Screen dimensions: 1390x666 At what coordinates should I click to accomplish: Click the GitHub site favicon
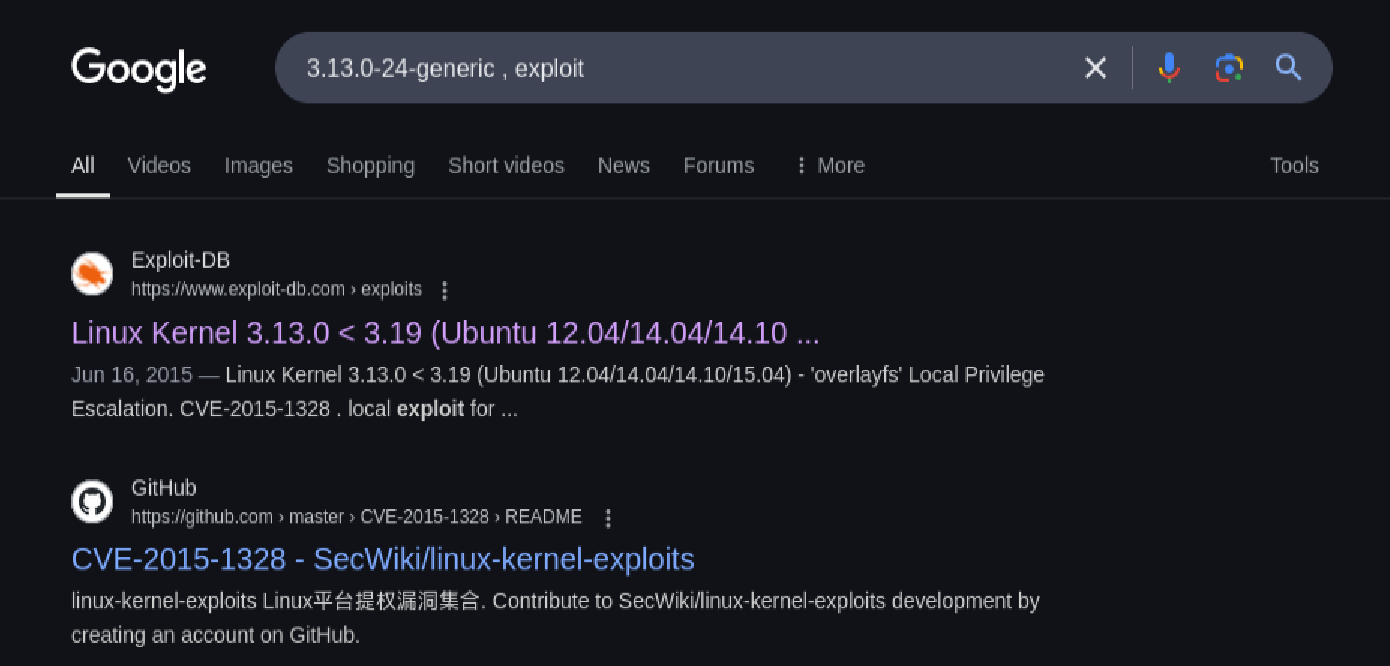pyautogui.click(x=92, y=502)
